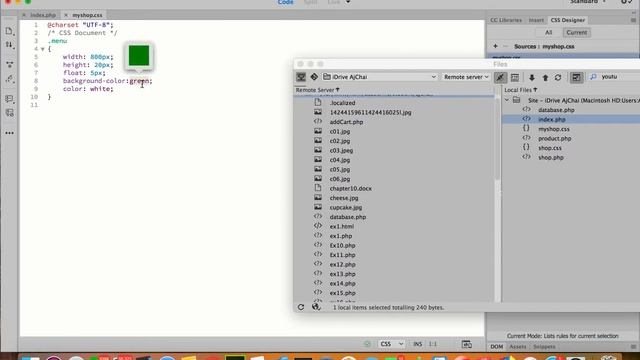This screenshot has height=360, width=640.
Task: Click Get files down arrow in Files panel
Action: [531, 77]
